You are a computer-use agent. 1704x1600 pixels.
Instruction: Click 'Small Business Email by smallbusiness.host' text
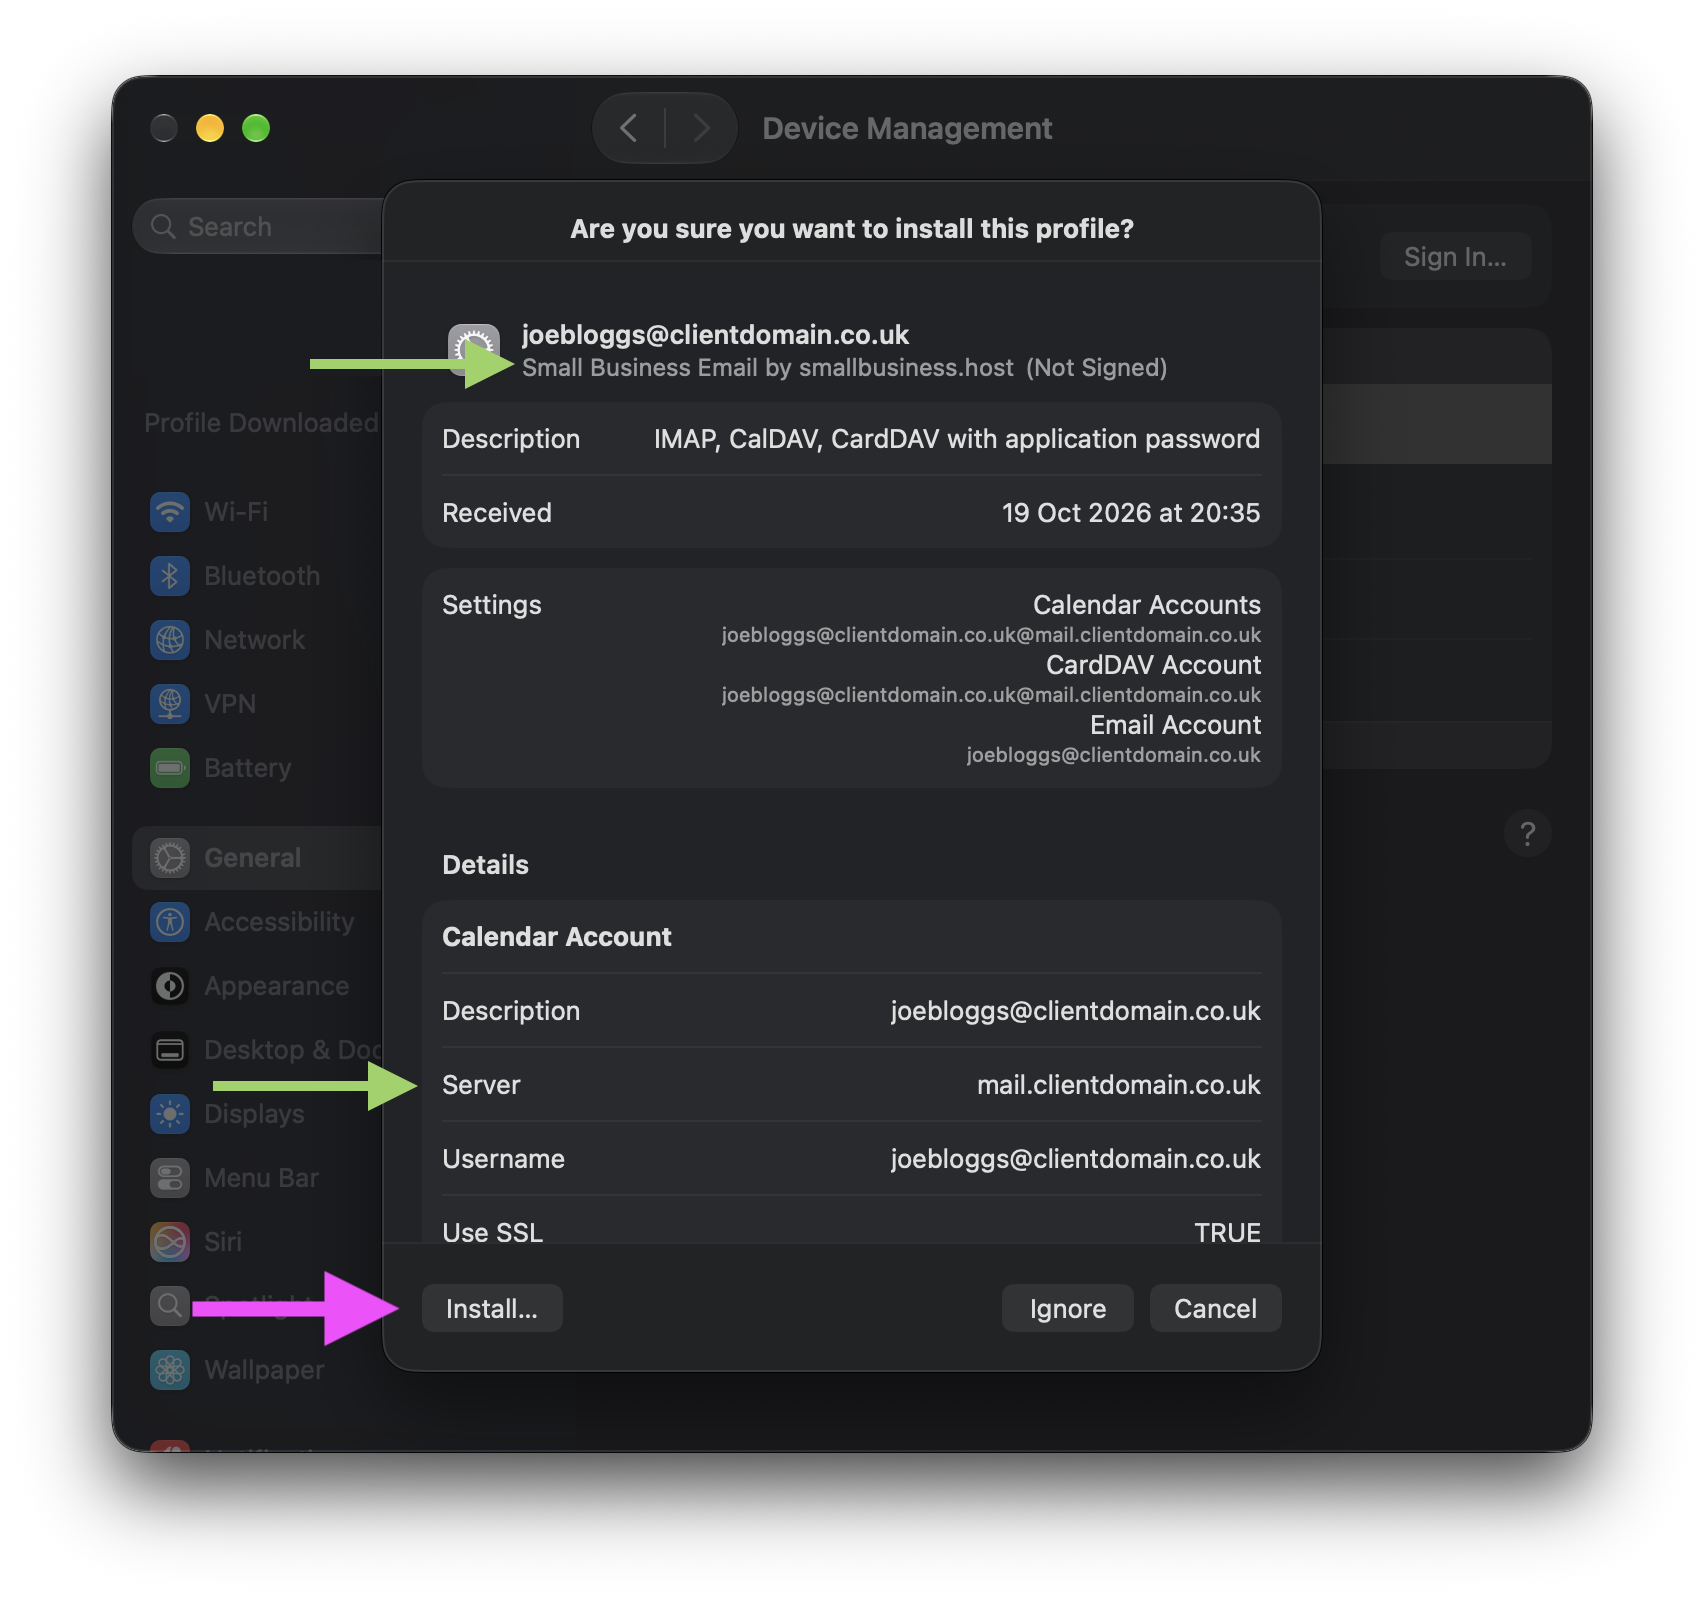tap(767, 368)
